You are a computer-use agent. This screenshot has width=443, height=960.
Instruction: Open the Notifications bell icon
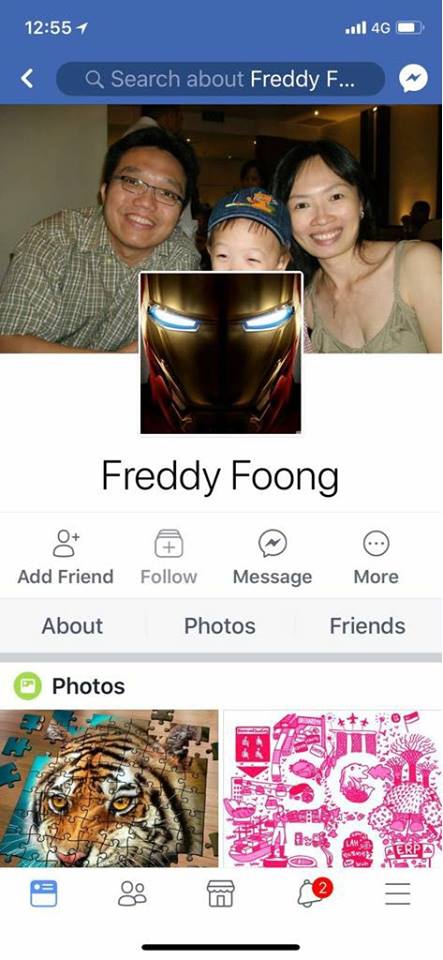[x=310, y=893]
